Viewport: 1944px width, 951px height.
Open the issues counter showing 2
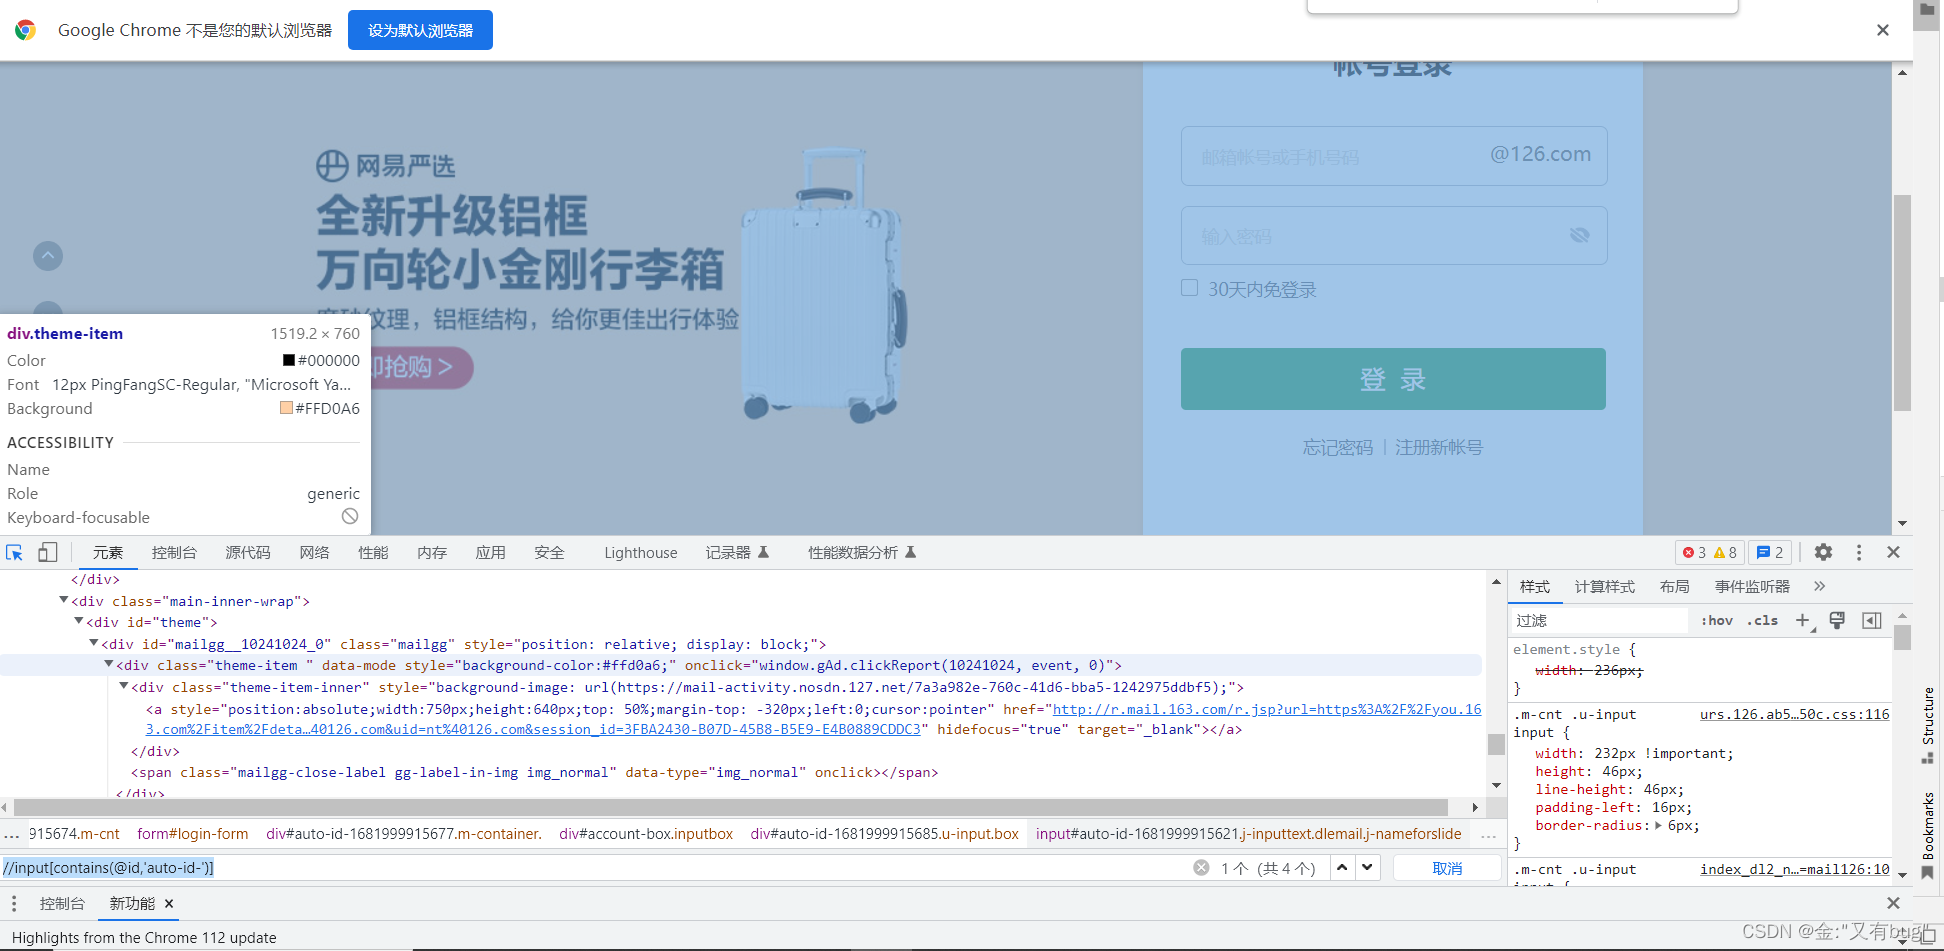[1770, 552]
